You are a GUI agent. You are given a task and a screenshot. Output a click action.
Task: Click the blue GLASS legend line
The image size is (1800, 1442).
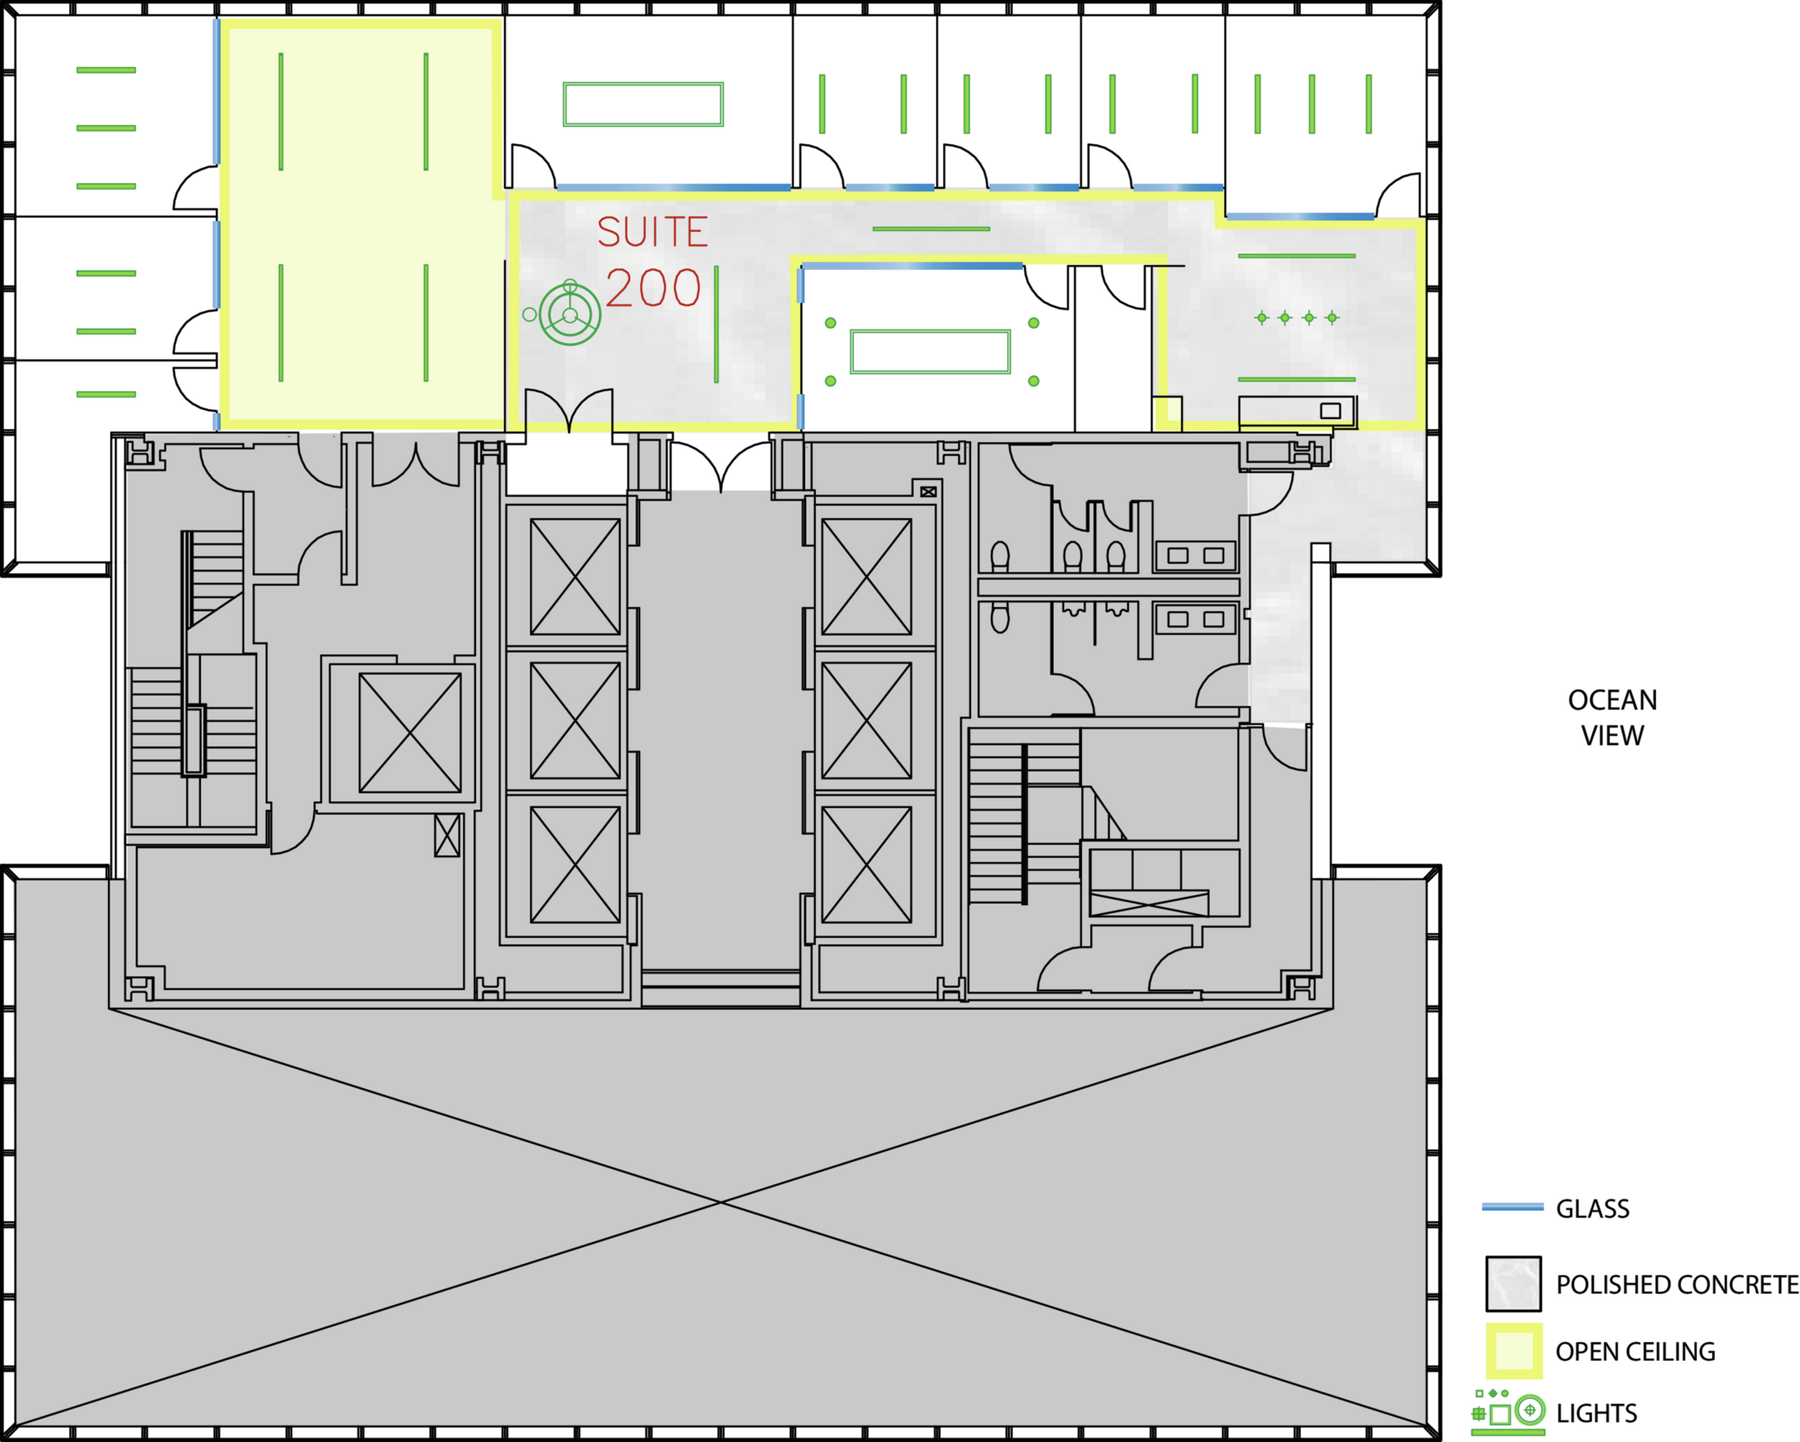point(1512,1208)
